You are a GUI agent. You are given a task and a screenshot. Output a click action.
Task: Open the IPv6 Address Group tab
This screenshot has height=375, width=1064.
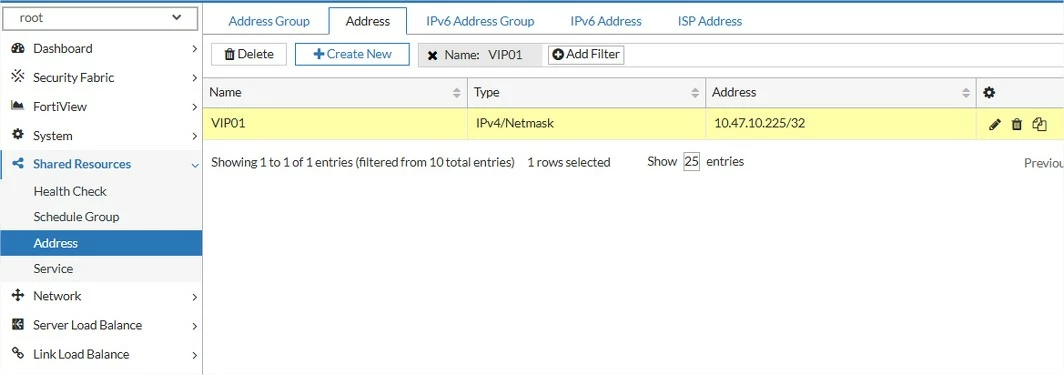[480, 21]
